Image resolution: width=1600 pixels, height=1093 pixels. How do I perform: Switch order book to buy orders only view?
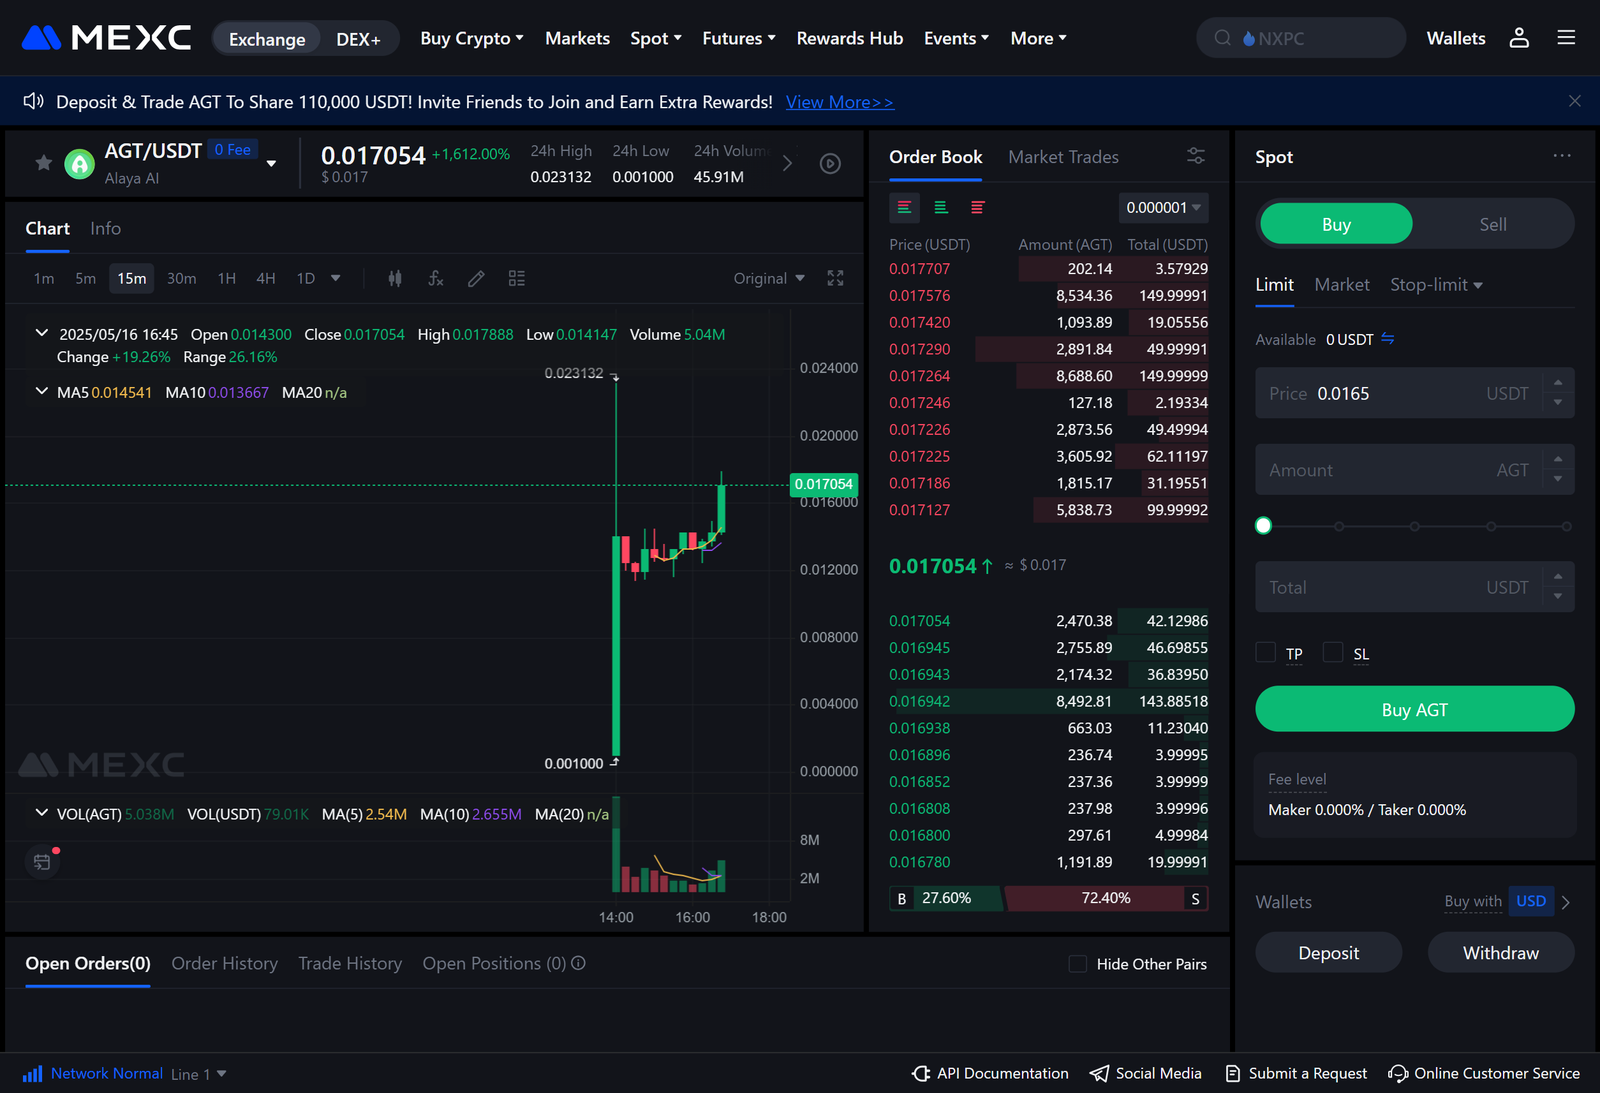pos(940,207)
